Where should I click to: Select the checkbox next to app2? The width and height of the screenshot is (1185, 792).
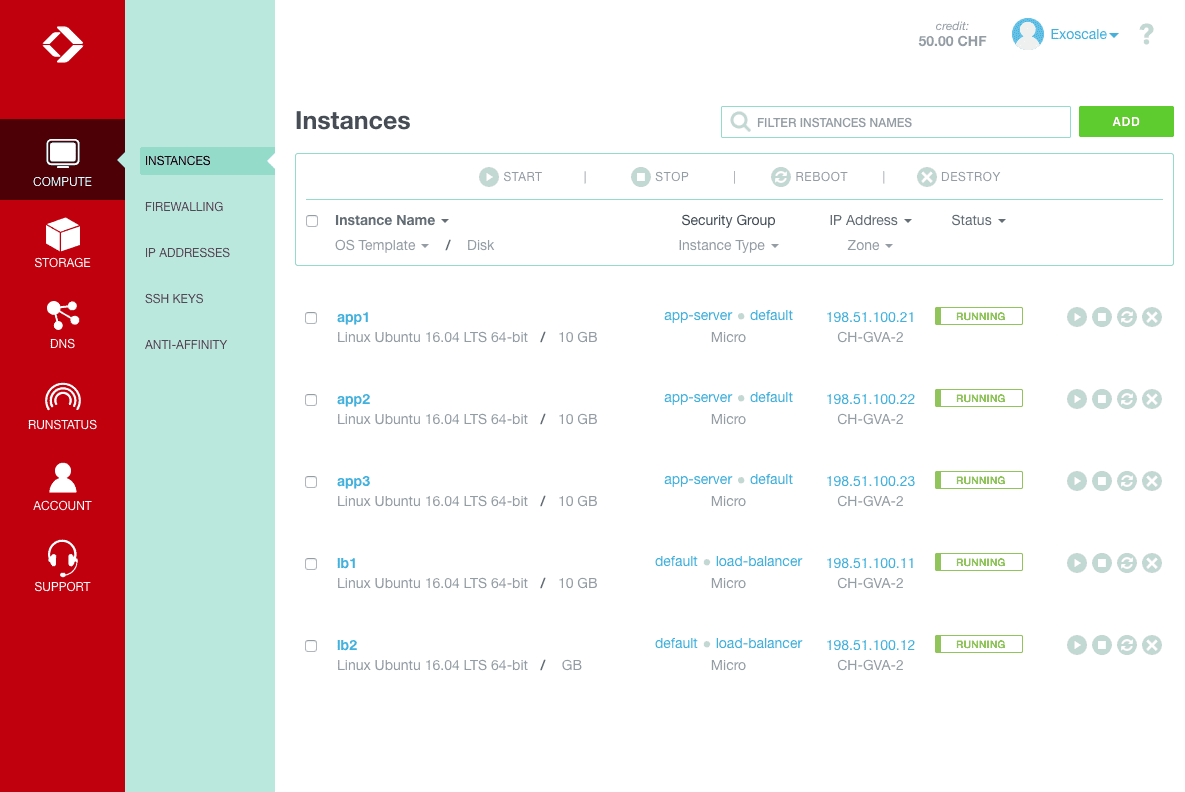click(x=311, y=399)
